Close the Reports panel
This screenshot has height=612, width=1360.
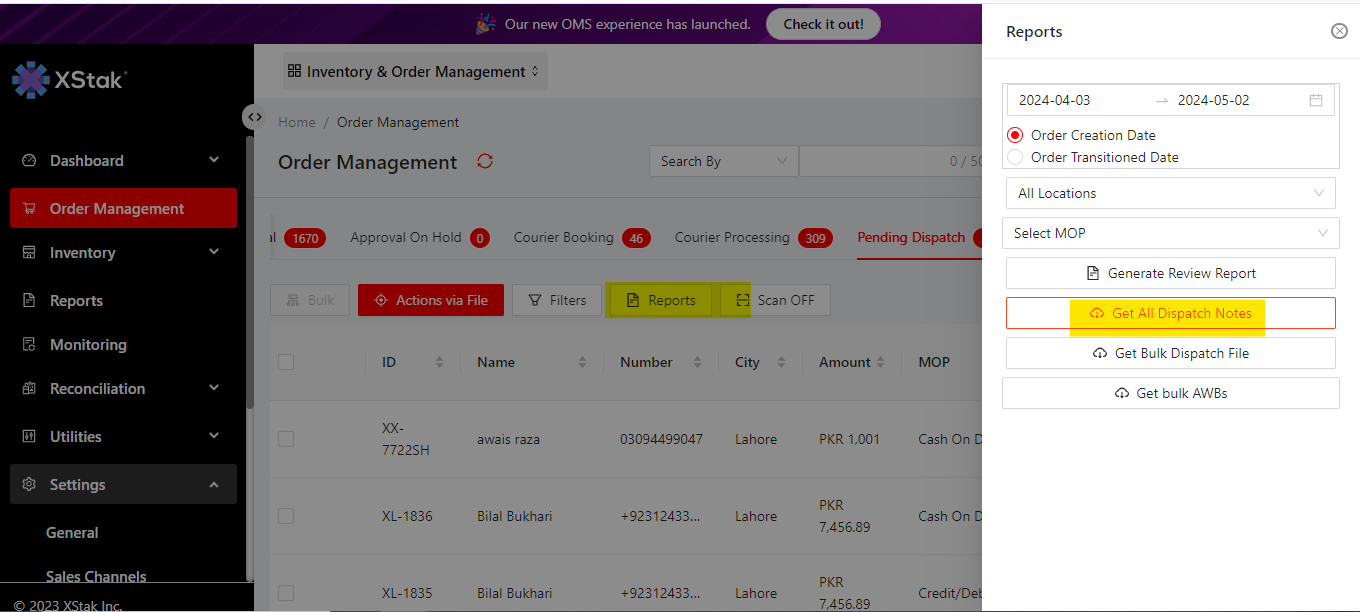1339,31
